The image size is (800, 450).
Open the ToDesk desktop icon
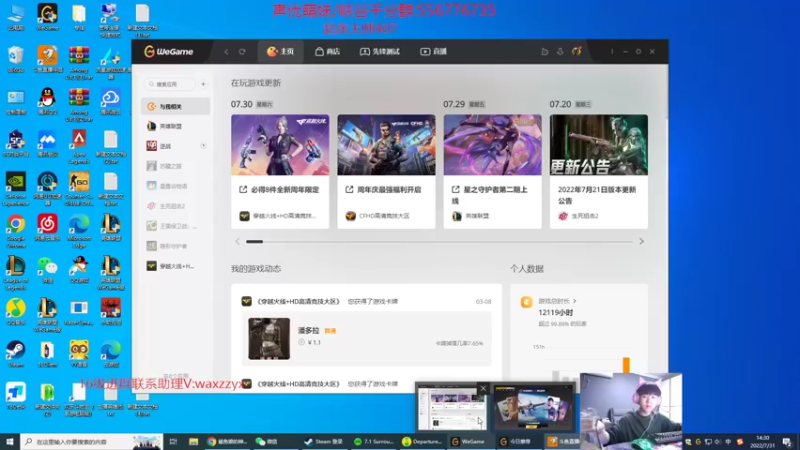[16, 396]
